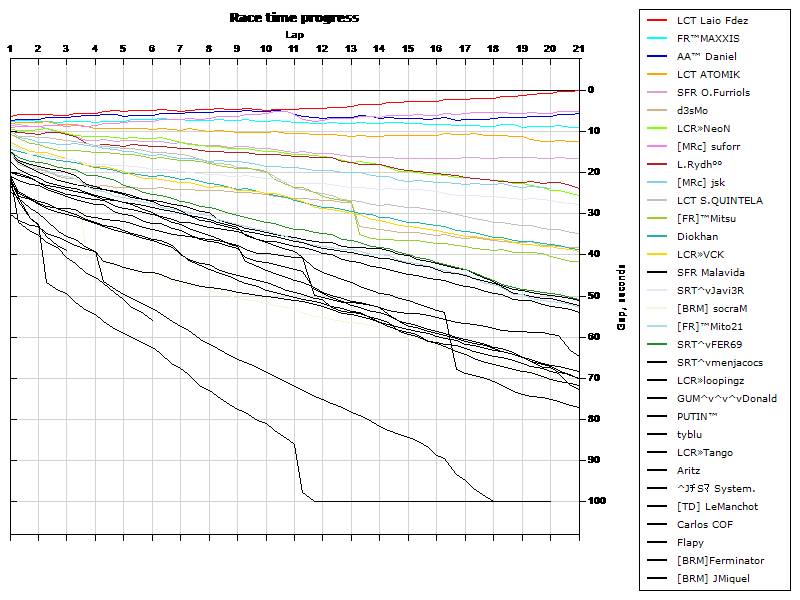Click the yellow marker beside LCR»NeoN
Viewport: 800px width, 600px height.
(656, 128)
